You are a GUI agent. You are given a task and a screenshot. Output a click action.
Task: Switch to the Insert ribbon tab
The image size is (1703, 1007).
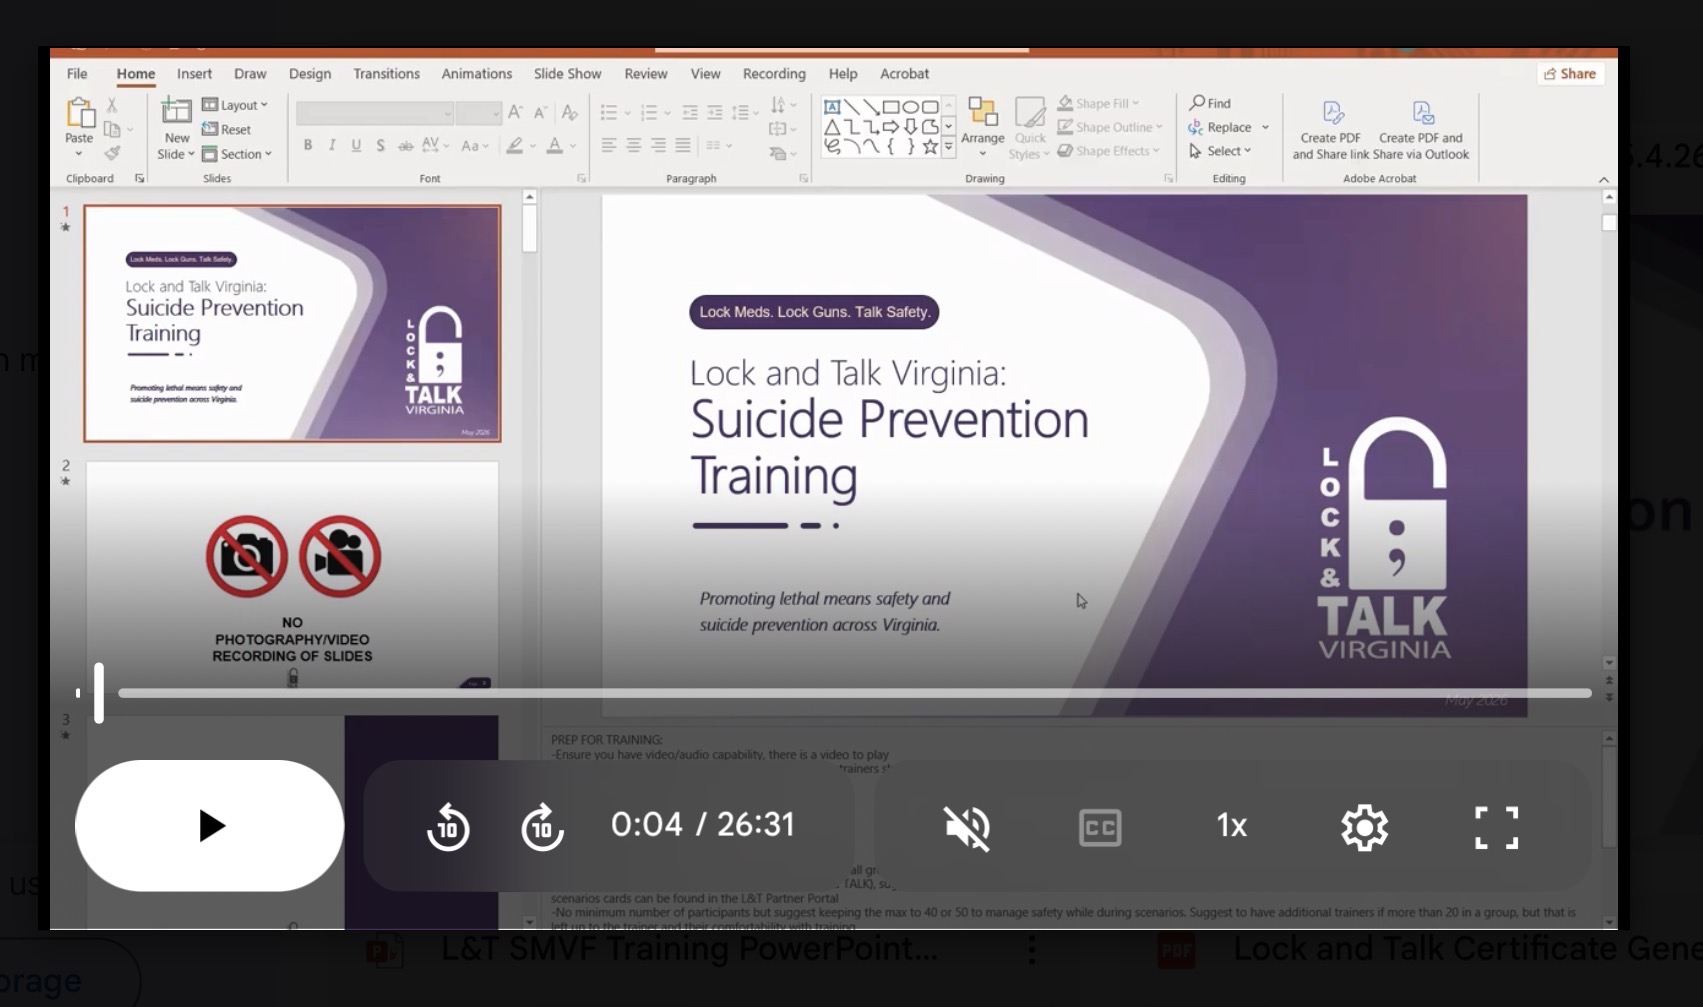click(194, 74)
